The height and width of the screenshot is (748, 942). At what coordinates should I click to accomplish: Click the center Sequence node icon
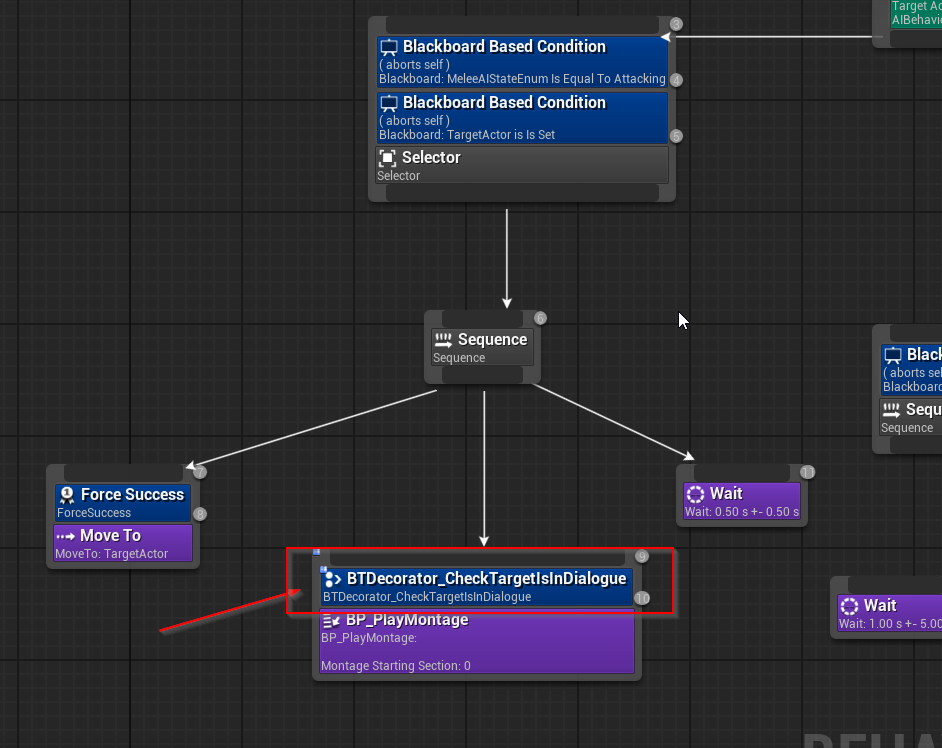point(443,340)
